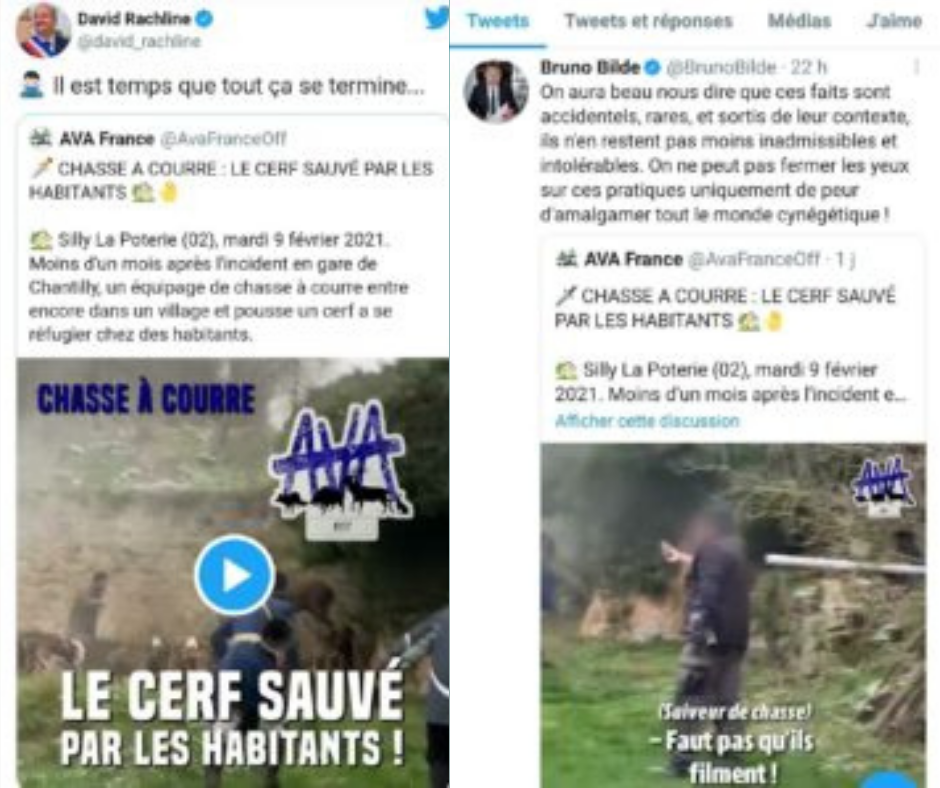Image resolution: width=940 pixels, height=788 pixels.
Task: Open Bruno Bilde's profile picture
Action: click(x=496, y=91)
